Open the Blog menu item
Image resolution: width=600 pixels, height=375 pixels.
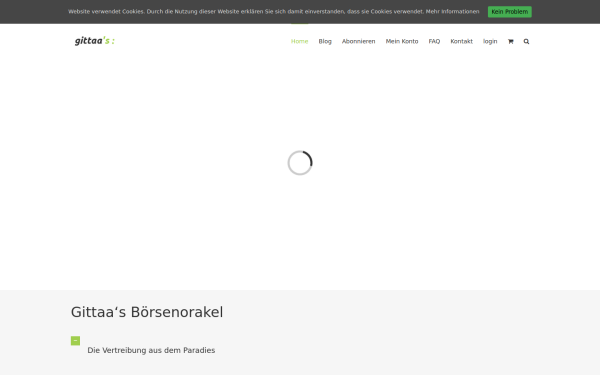click(325, 41)
